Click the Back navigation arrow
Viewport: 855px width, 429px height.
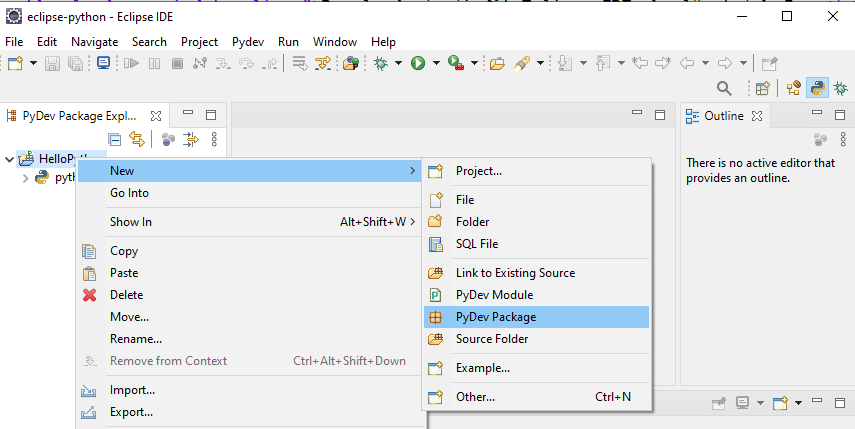(x=687, y=63)
